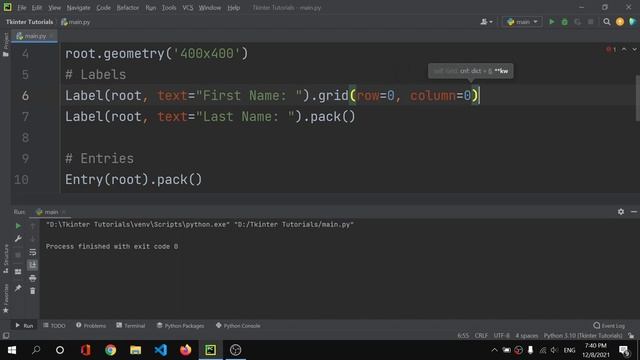
Task: Toggle soft-wrap icon in Run panel
Action: (x=33, y=252)
